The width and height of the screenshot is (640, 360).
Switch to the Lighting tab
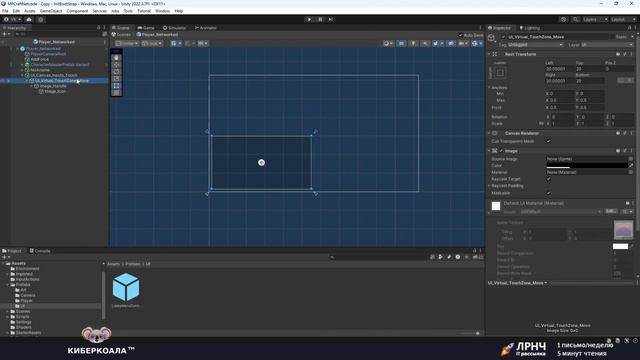pos(530,28)
